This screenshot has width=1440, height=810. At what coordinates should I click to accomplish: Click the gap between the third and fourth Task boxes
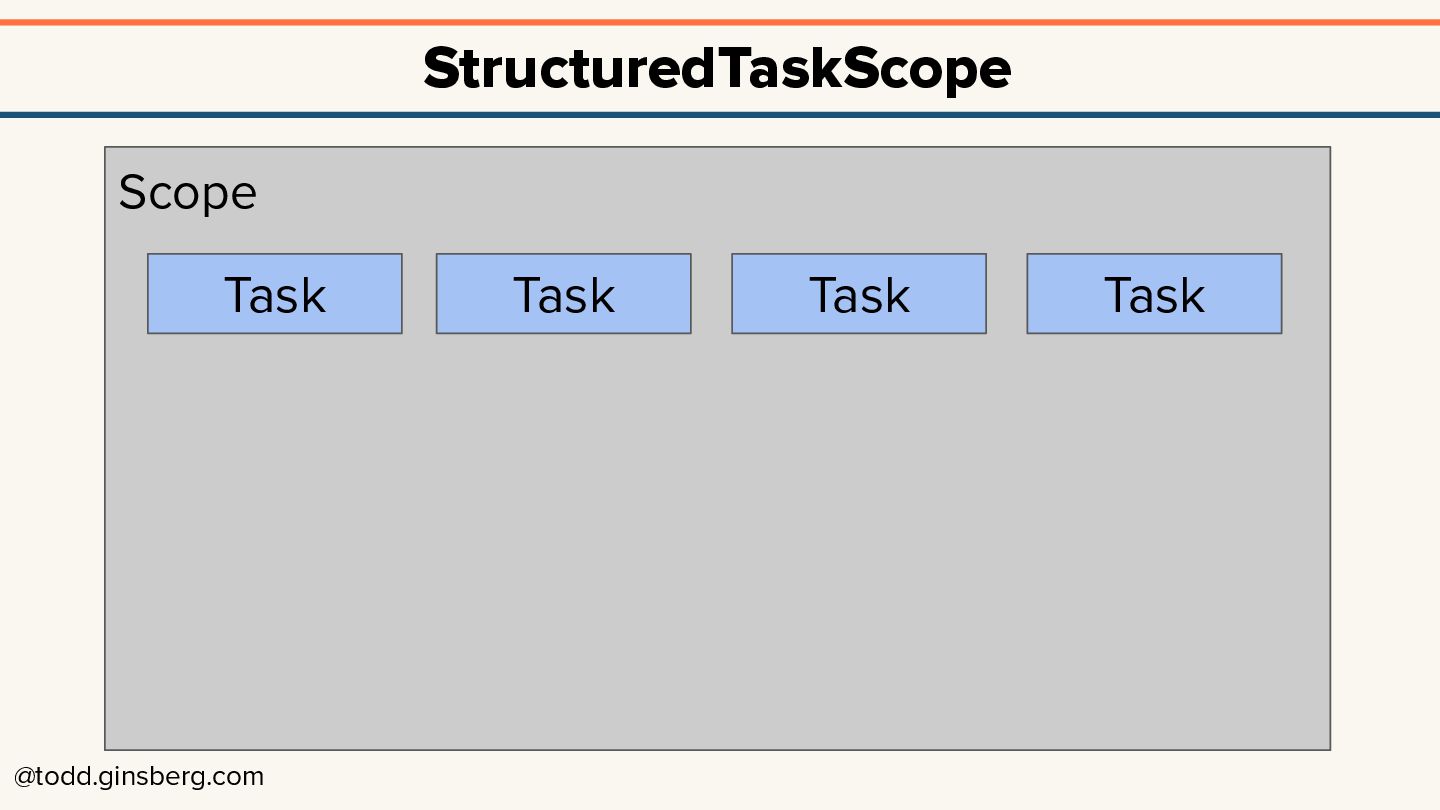click(x=1006, y=294)
